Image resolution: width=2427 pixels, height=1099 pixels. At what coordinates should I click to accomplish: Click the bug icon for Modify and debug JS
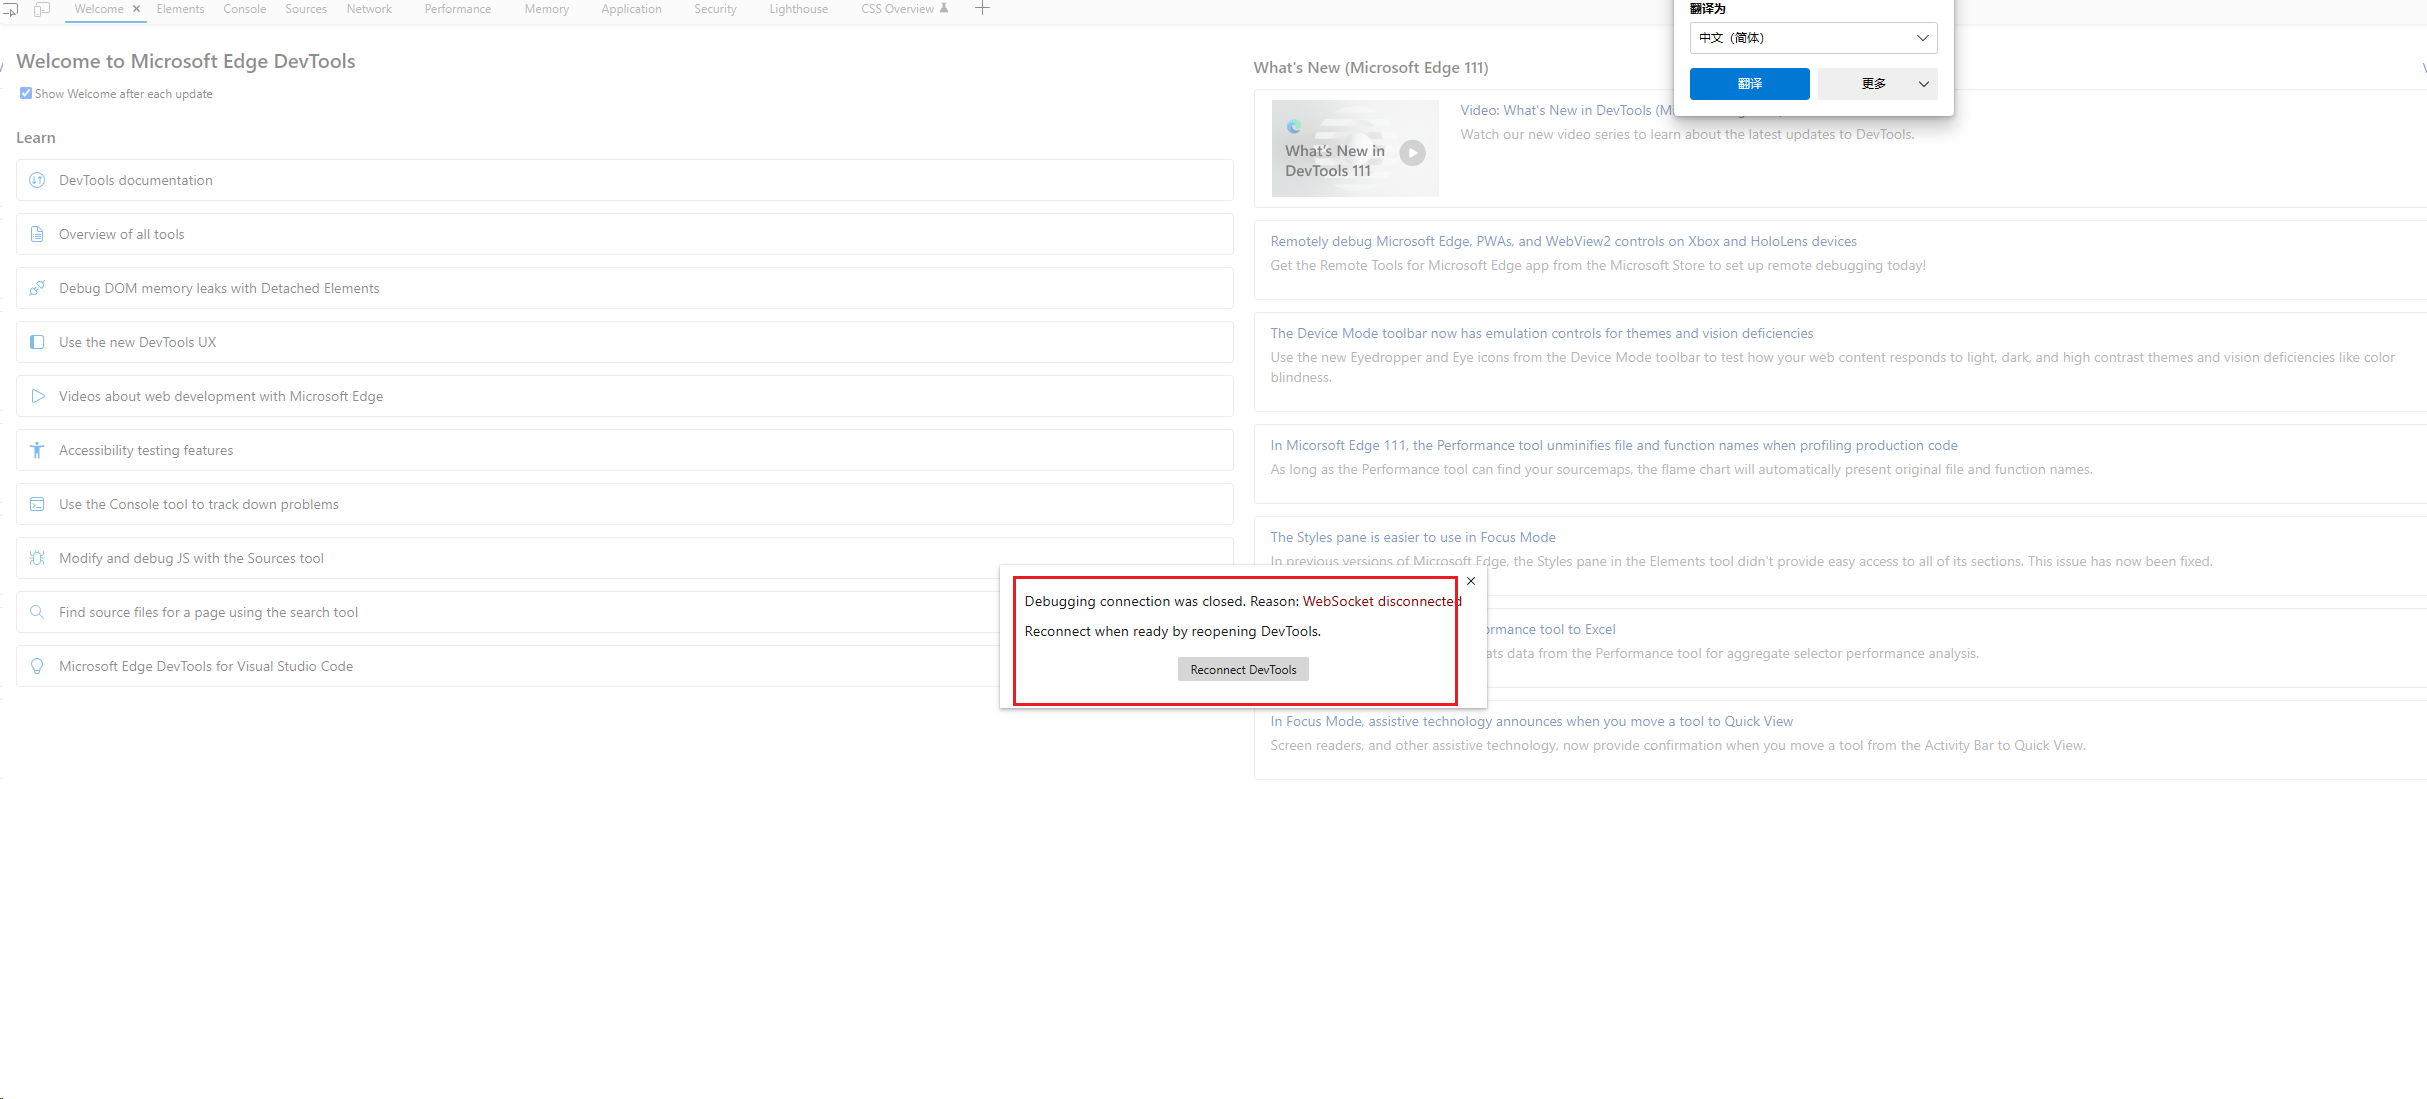37,558
